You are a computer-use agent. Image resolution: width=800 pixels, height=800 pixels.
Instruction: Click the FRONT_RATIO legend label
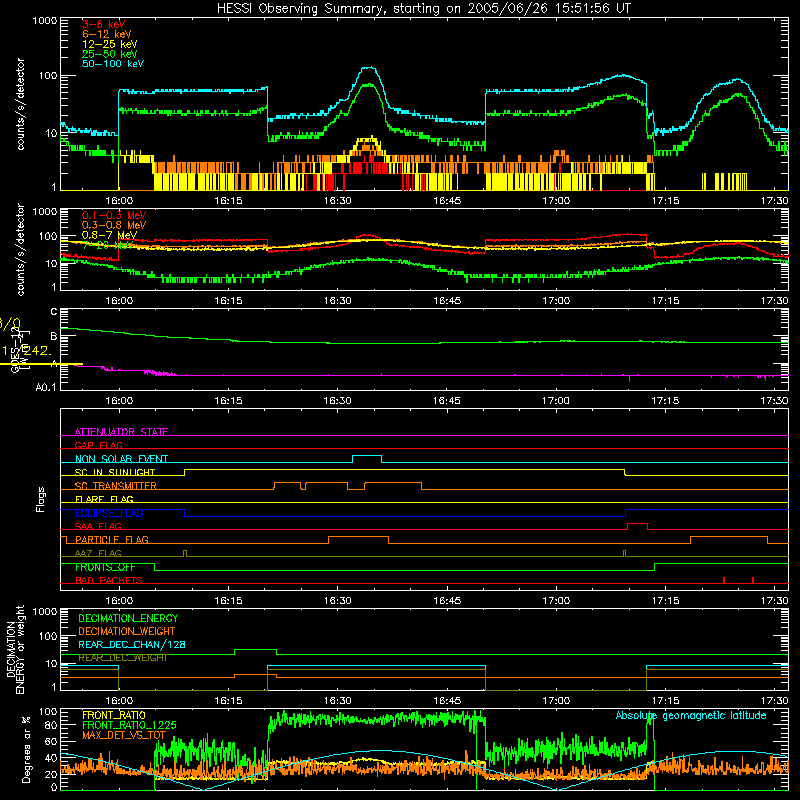[114, 715]
